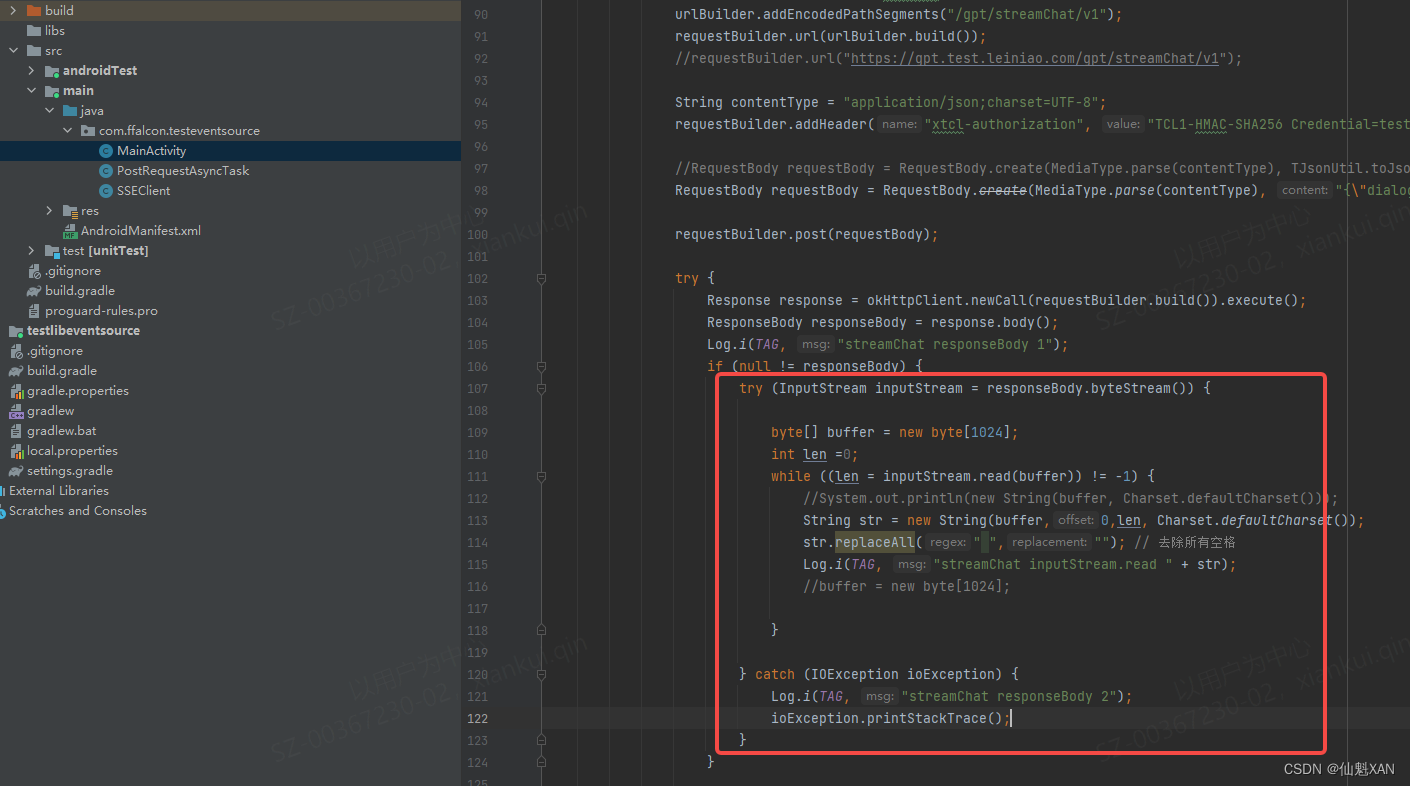Image resolution: width=1410 pixels, height=786 pixels.
Task: Fold the try block at line 102
Action: (541, 279)
